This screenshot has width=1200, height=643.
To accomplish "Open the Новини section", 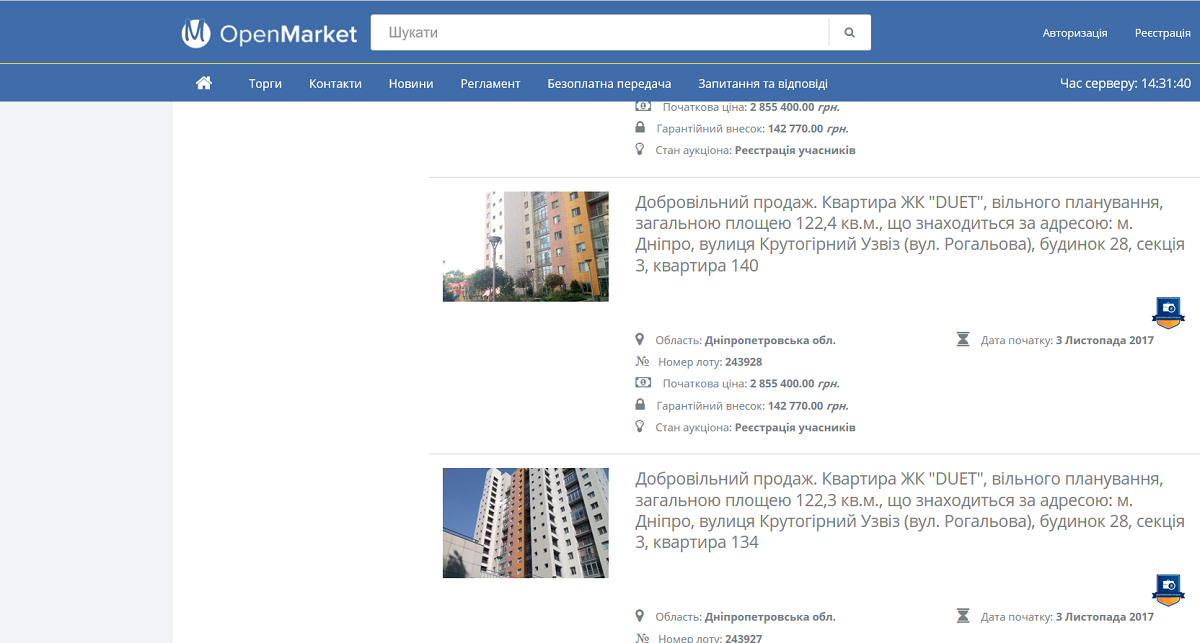I will pyautogui.click(x=410, y=83).
